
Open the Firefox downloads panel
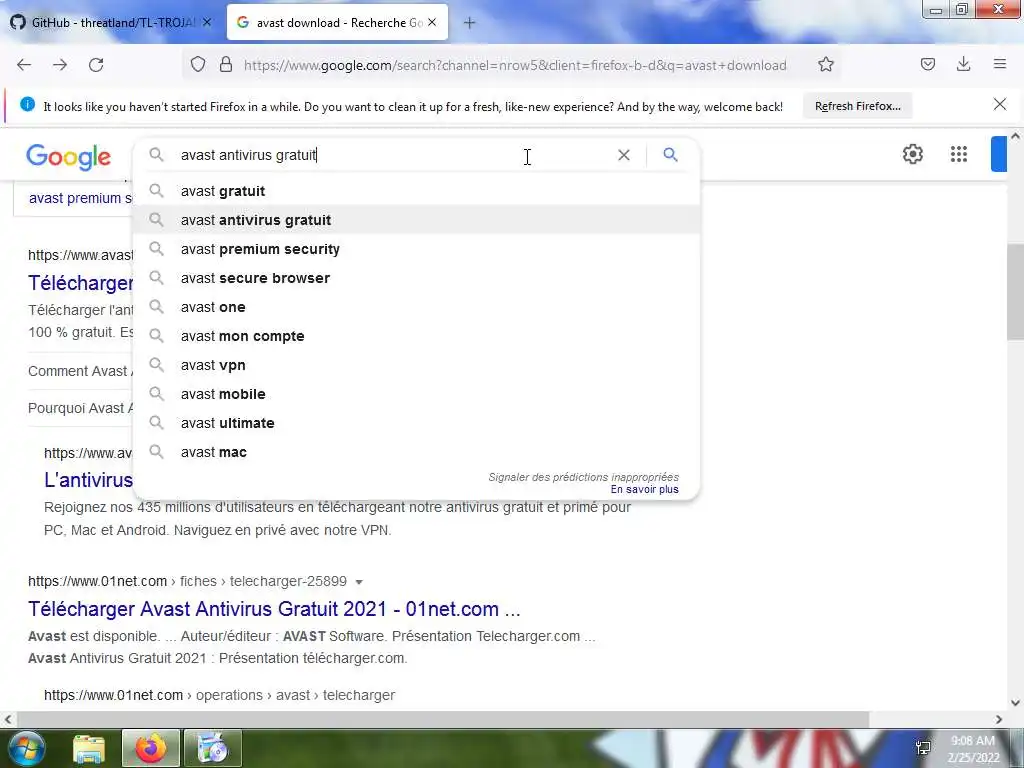coord(963,65)
